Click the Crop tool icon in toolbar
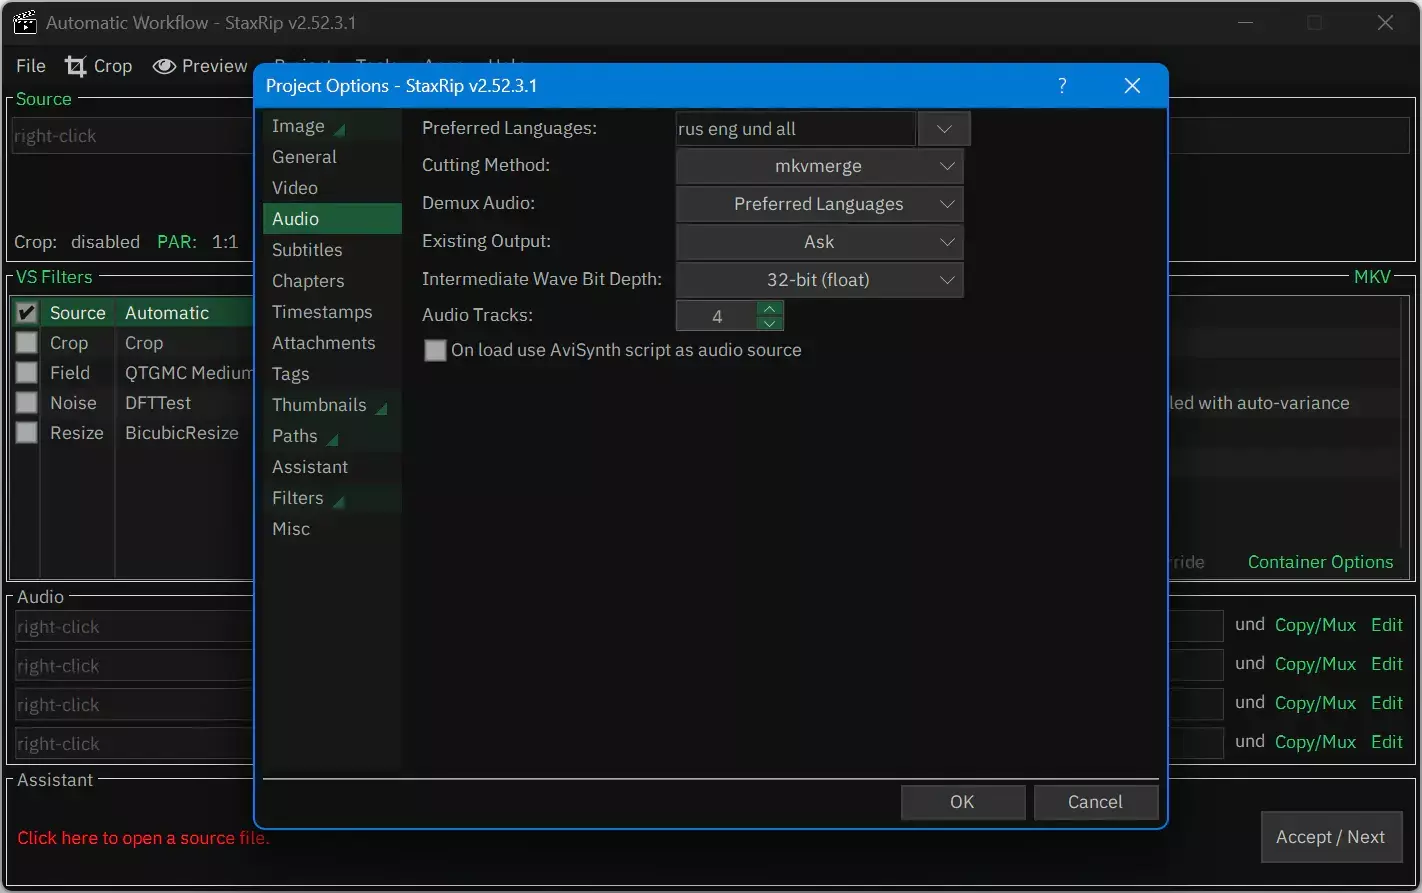Image resolution: width=1422 pixels, height=893 pixels. (76, 66)
